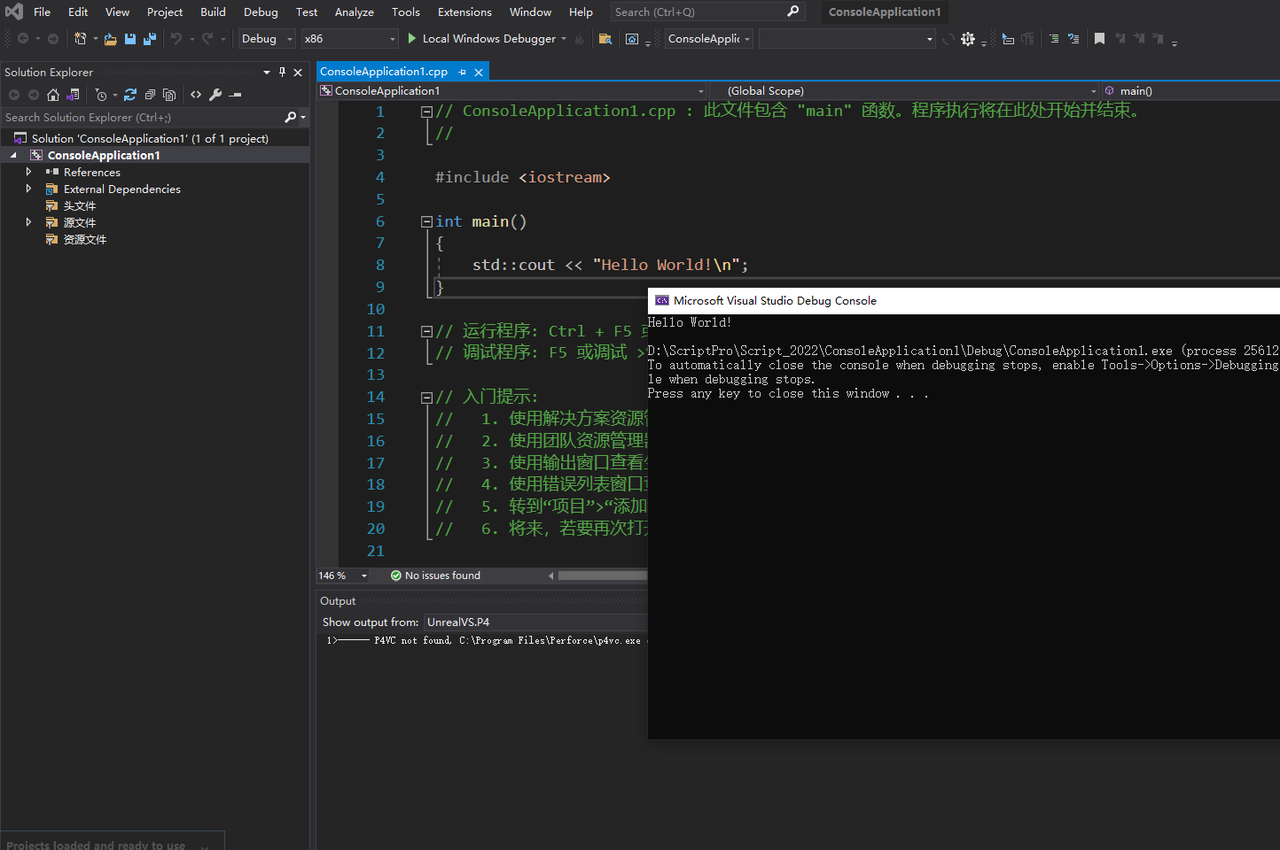Click the gear settings icon in toolbar
Image resolution: width=1280 pixels, height=850 pixels.
(968, 39)
